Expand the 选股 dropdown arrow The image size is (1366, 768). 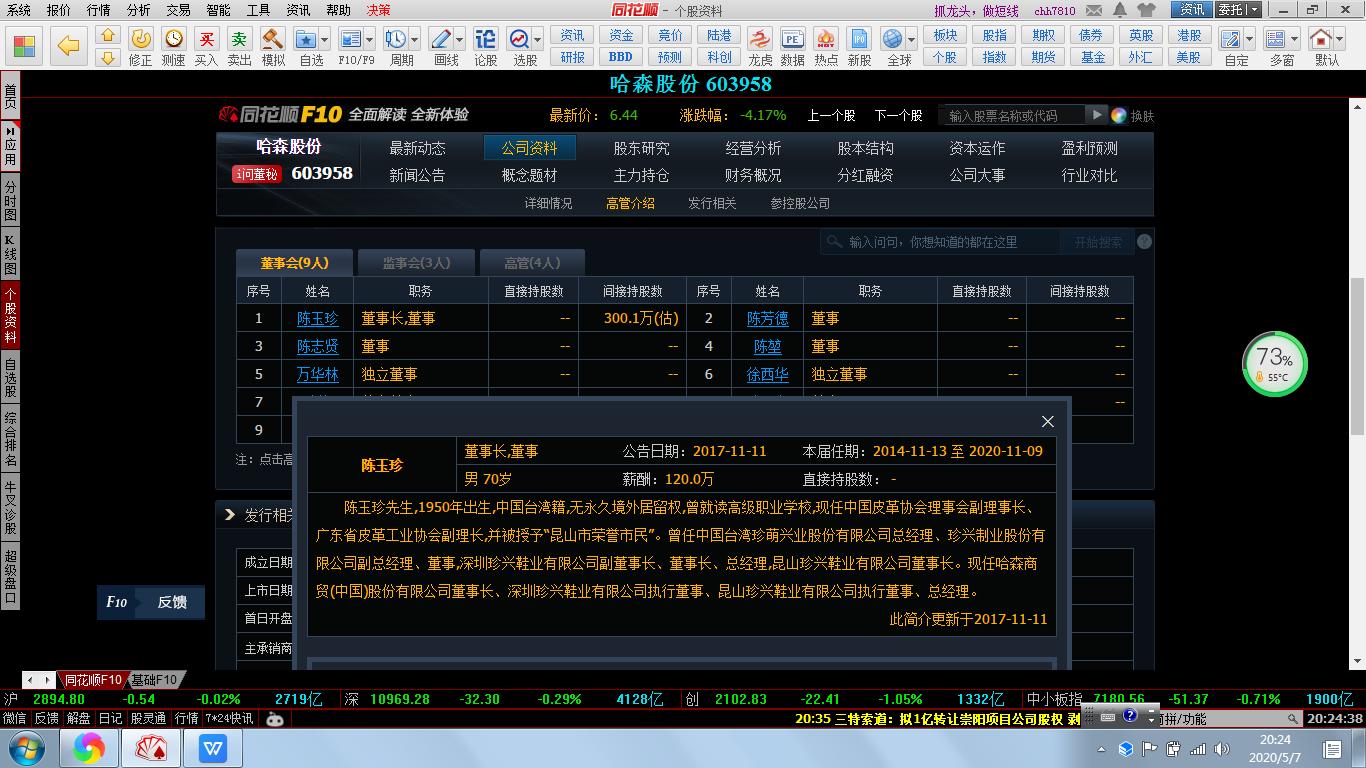[x=538, y=40]
